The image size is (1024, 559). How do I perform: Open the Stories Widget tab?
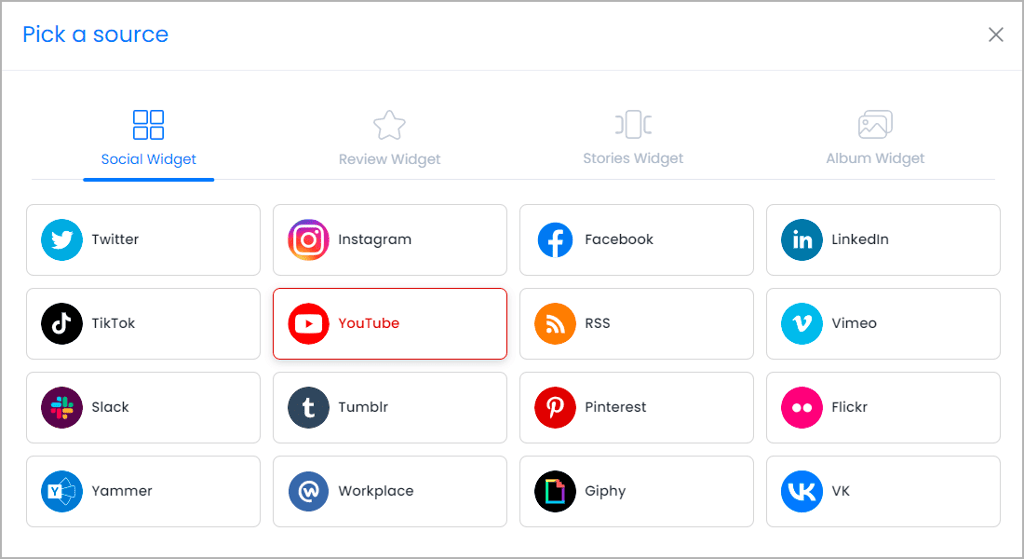click(633, 138)
